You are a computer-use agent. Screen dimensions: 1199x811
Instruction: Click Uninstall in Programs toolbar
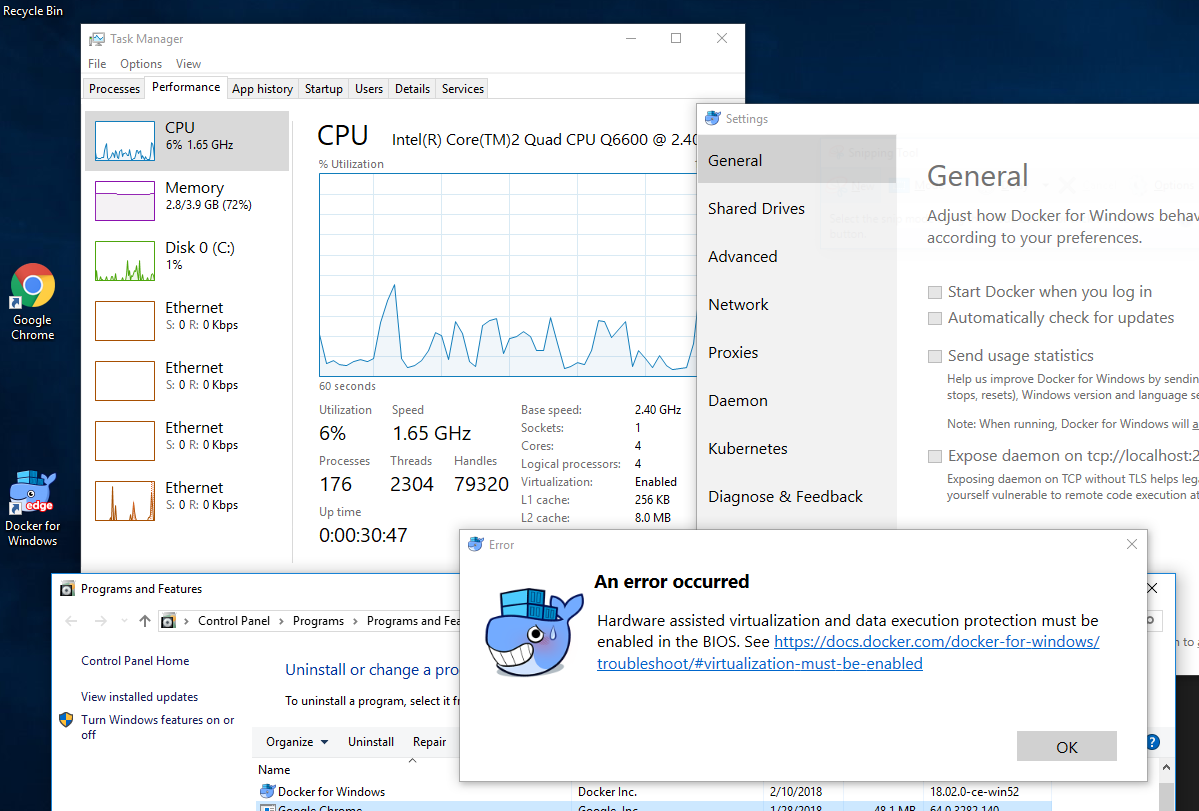371,741
